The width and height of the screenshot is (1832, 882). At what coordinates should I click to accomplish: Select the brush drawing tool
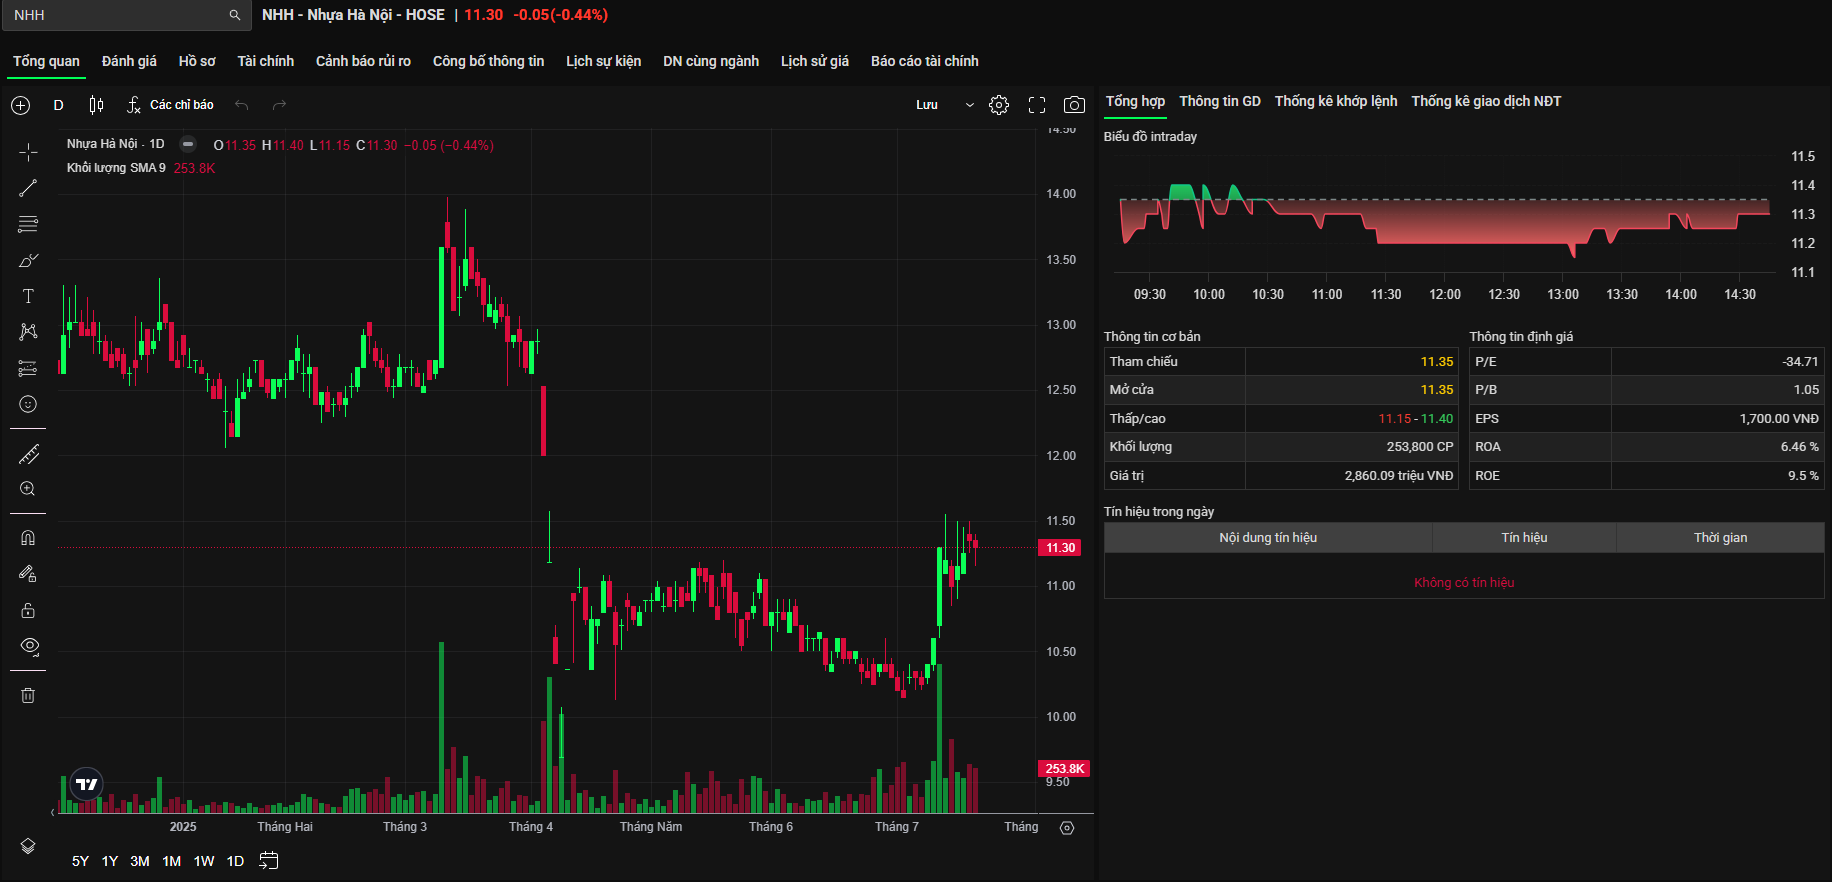(28, 260)
